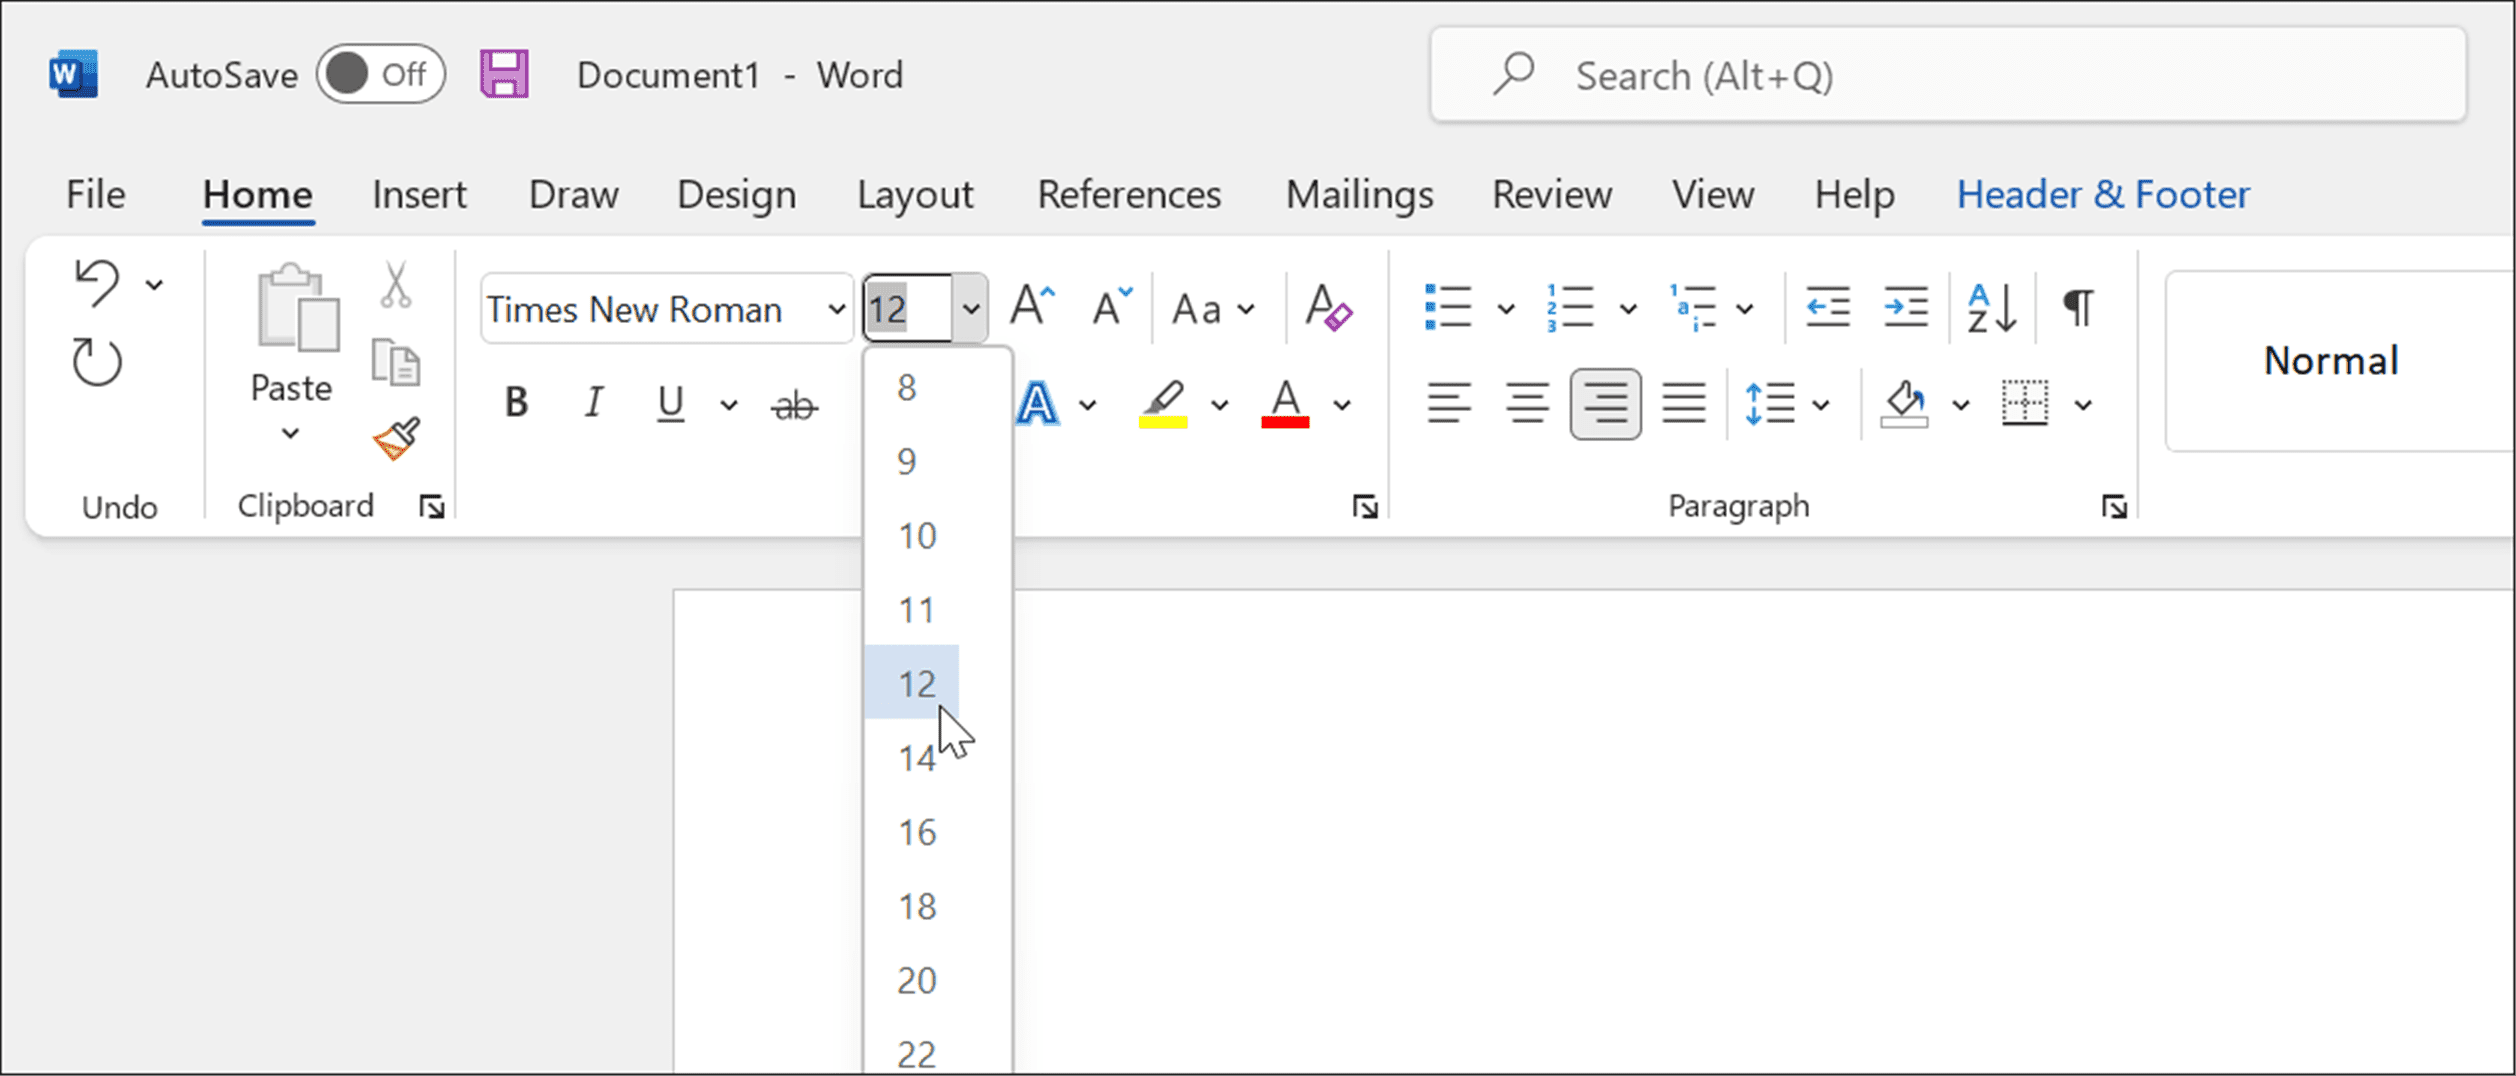Open the Header & Footer tab

(2102, 194)
